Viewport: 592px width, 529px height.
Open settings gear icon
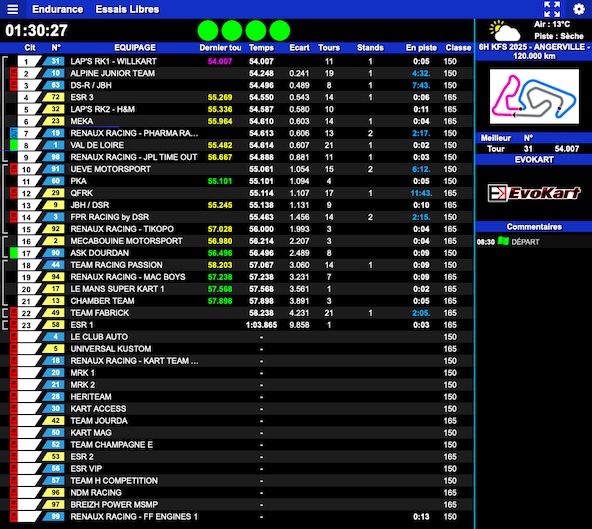pos(578,9)
